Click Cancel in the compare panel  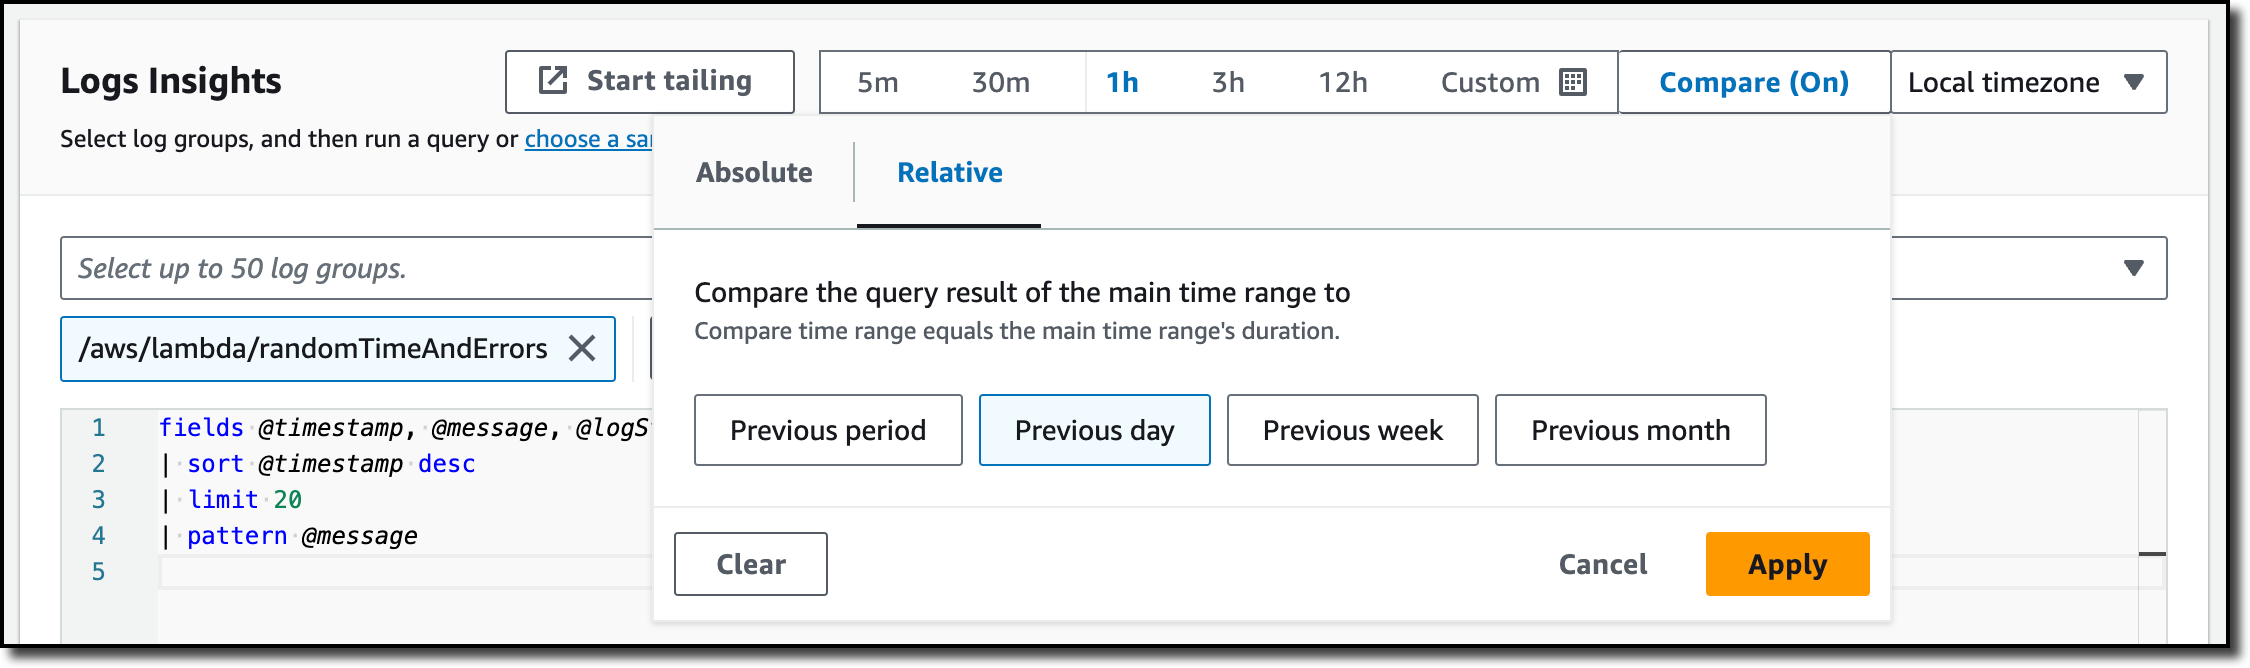[x=1602, y=564]
